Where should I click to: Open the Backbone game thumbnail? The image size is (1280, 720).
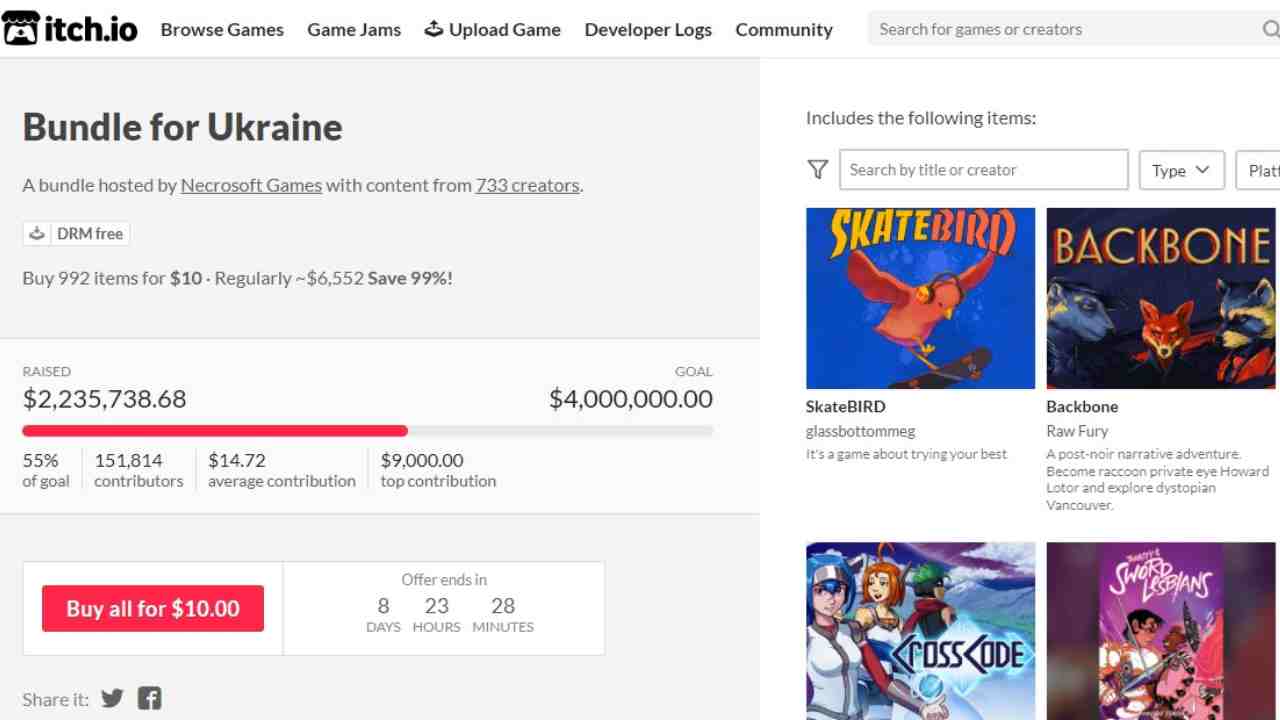1160,298
